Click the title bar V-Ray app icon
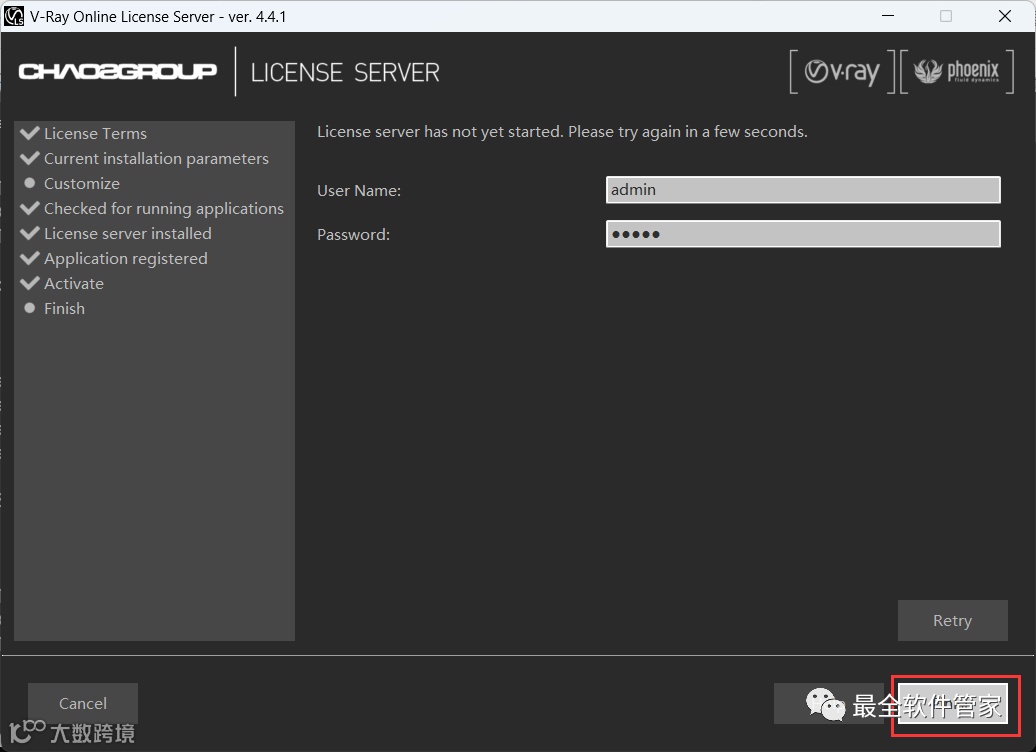Screen dimensions: 1036x752 pos(14,16)
